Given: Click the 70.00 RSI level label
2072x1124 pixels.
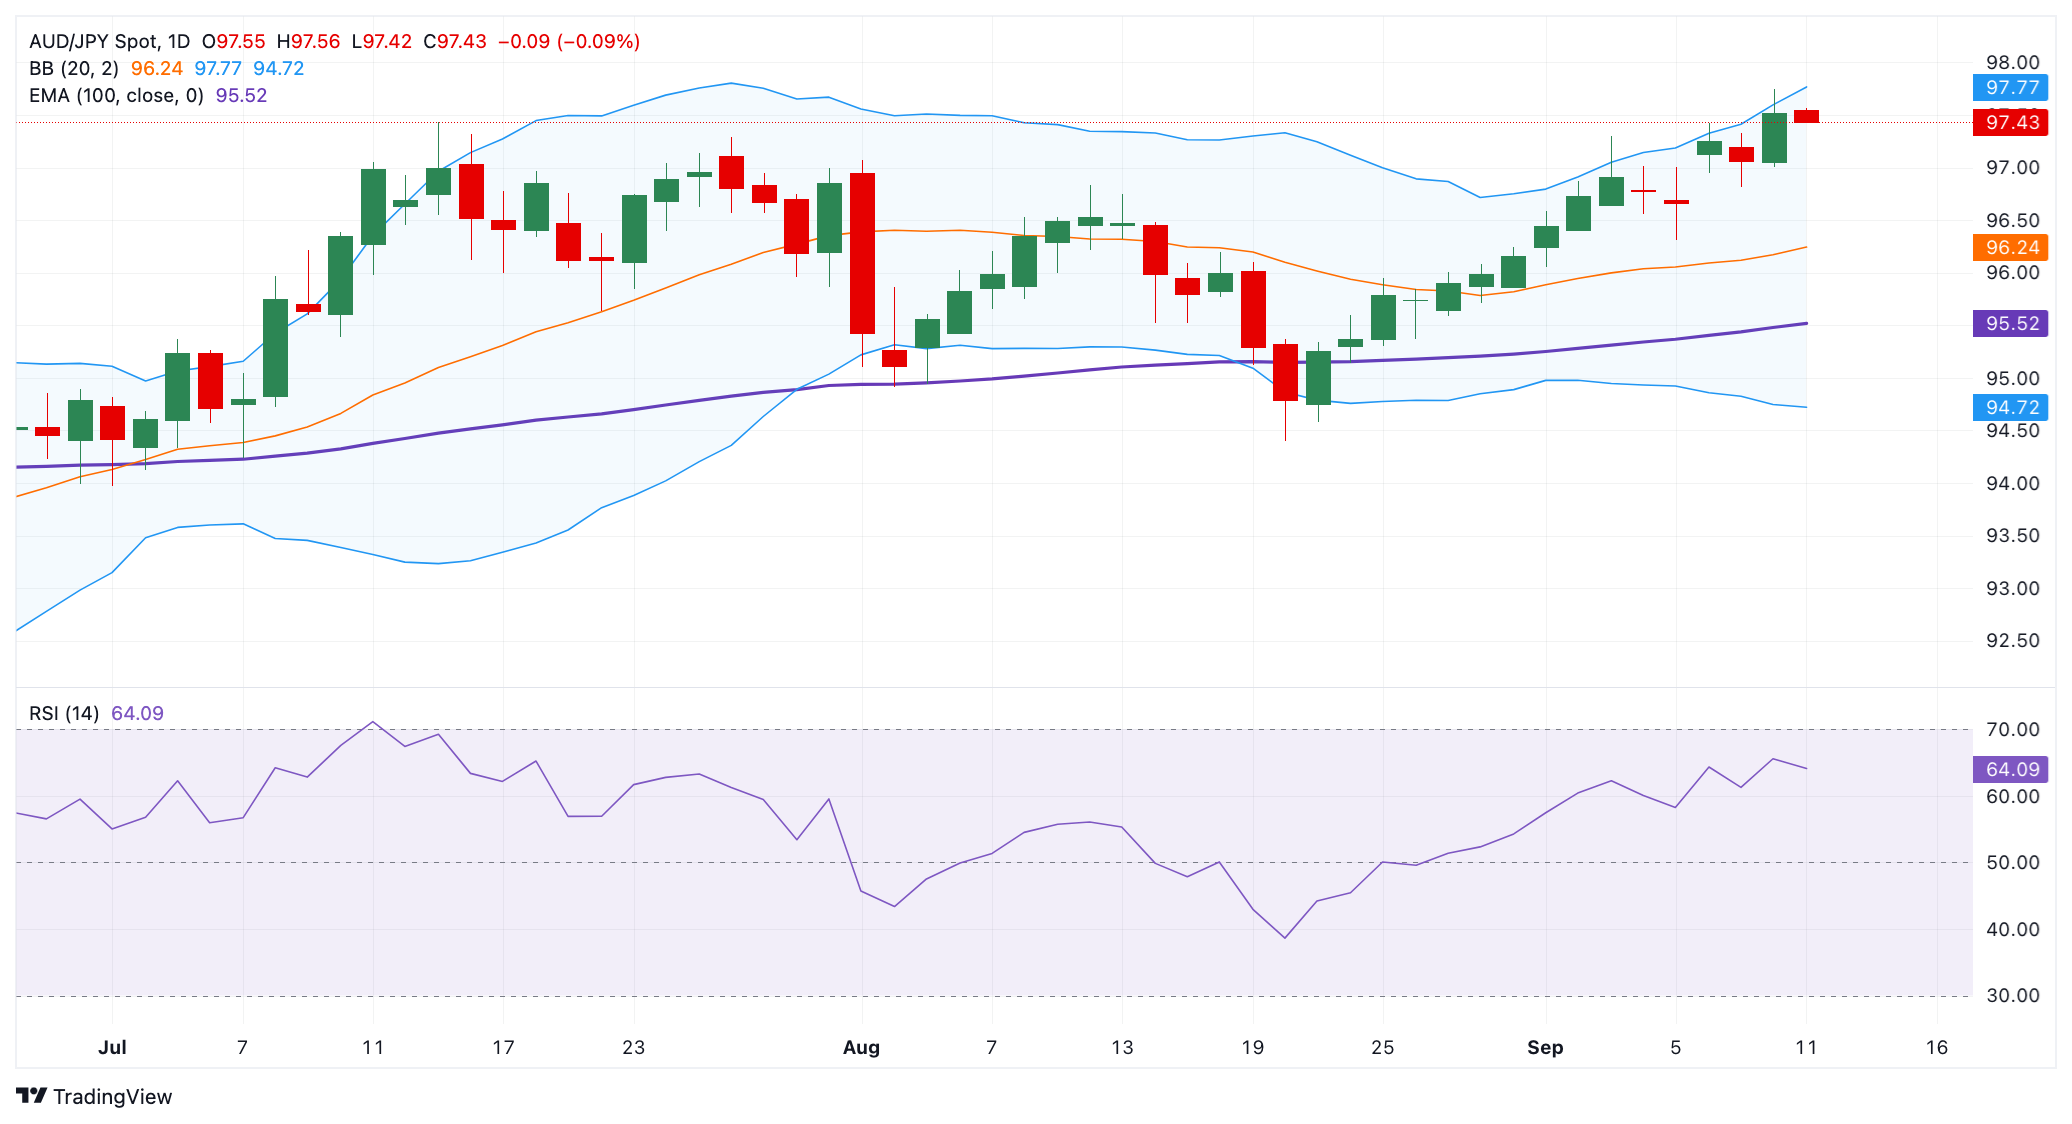Looking at the screenshot, I should (x=2012, y=730).
